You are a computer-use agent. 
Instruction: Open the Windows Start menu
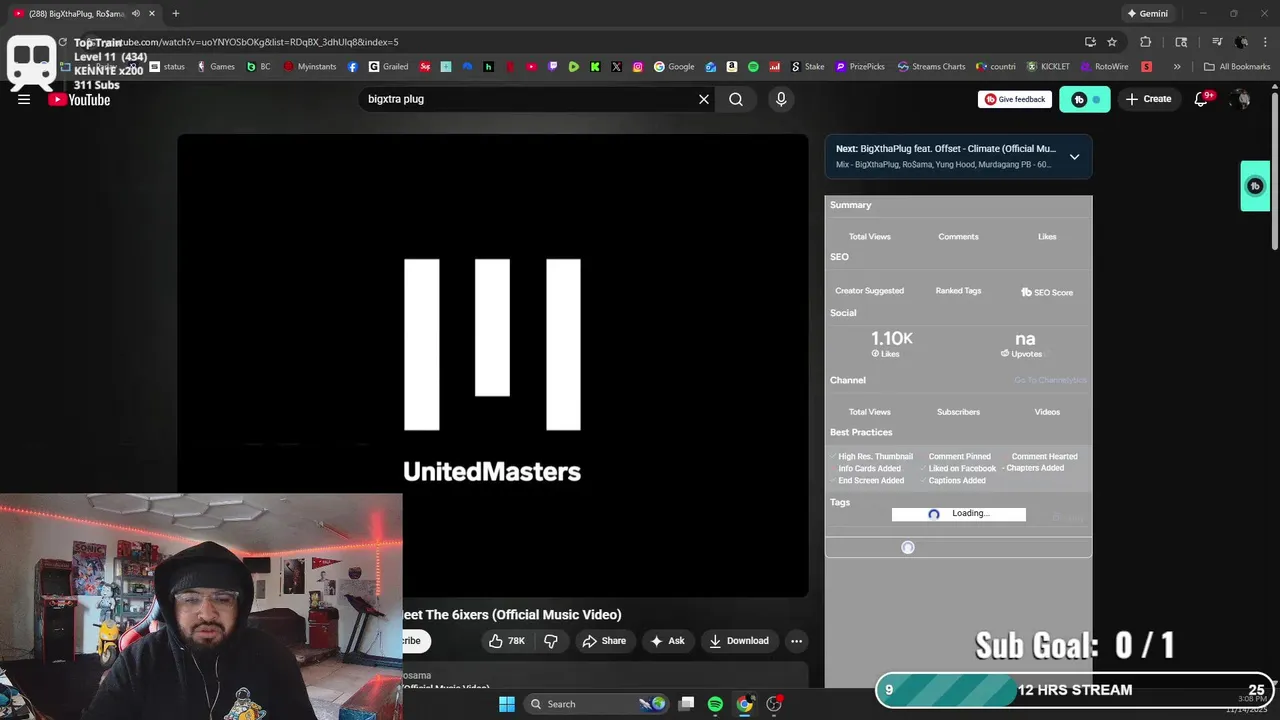[x=507, y=704]
